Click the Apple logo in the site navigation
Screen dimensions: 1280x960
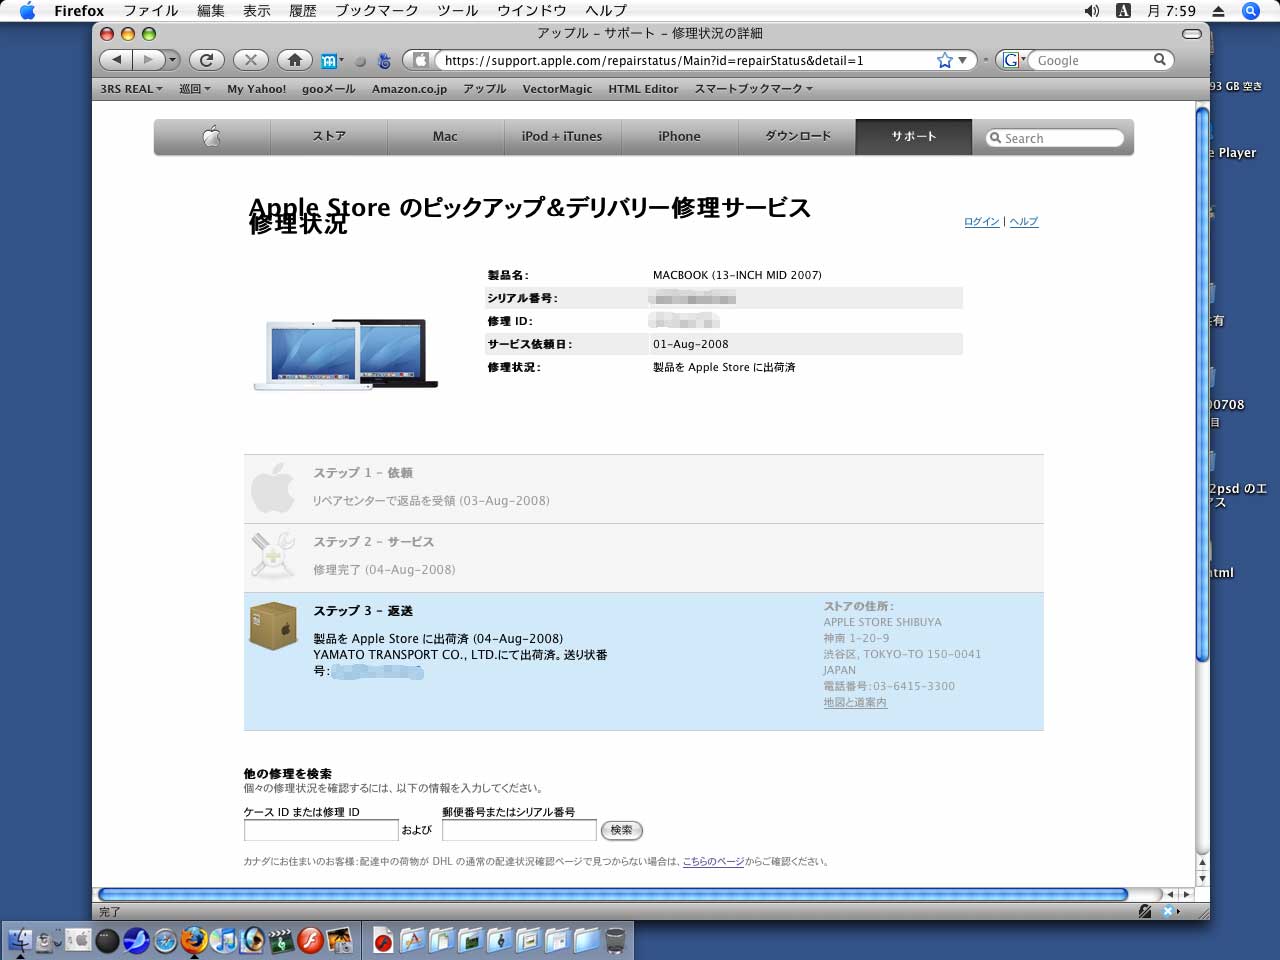coord(211,137)
